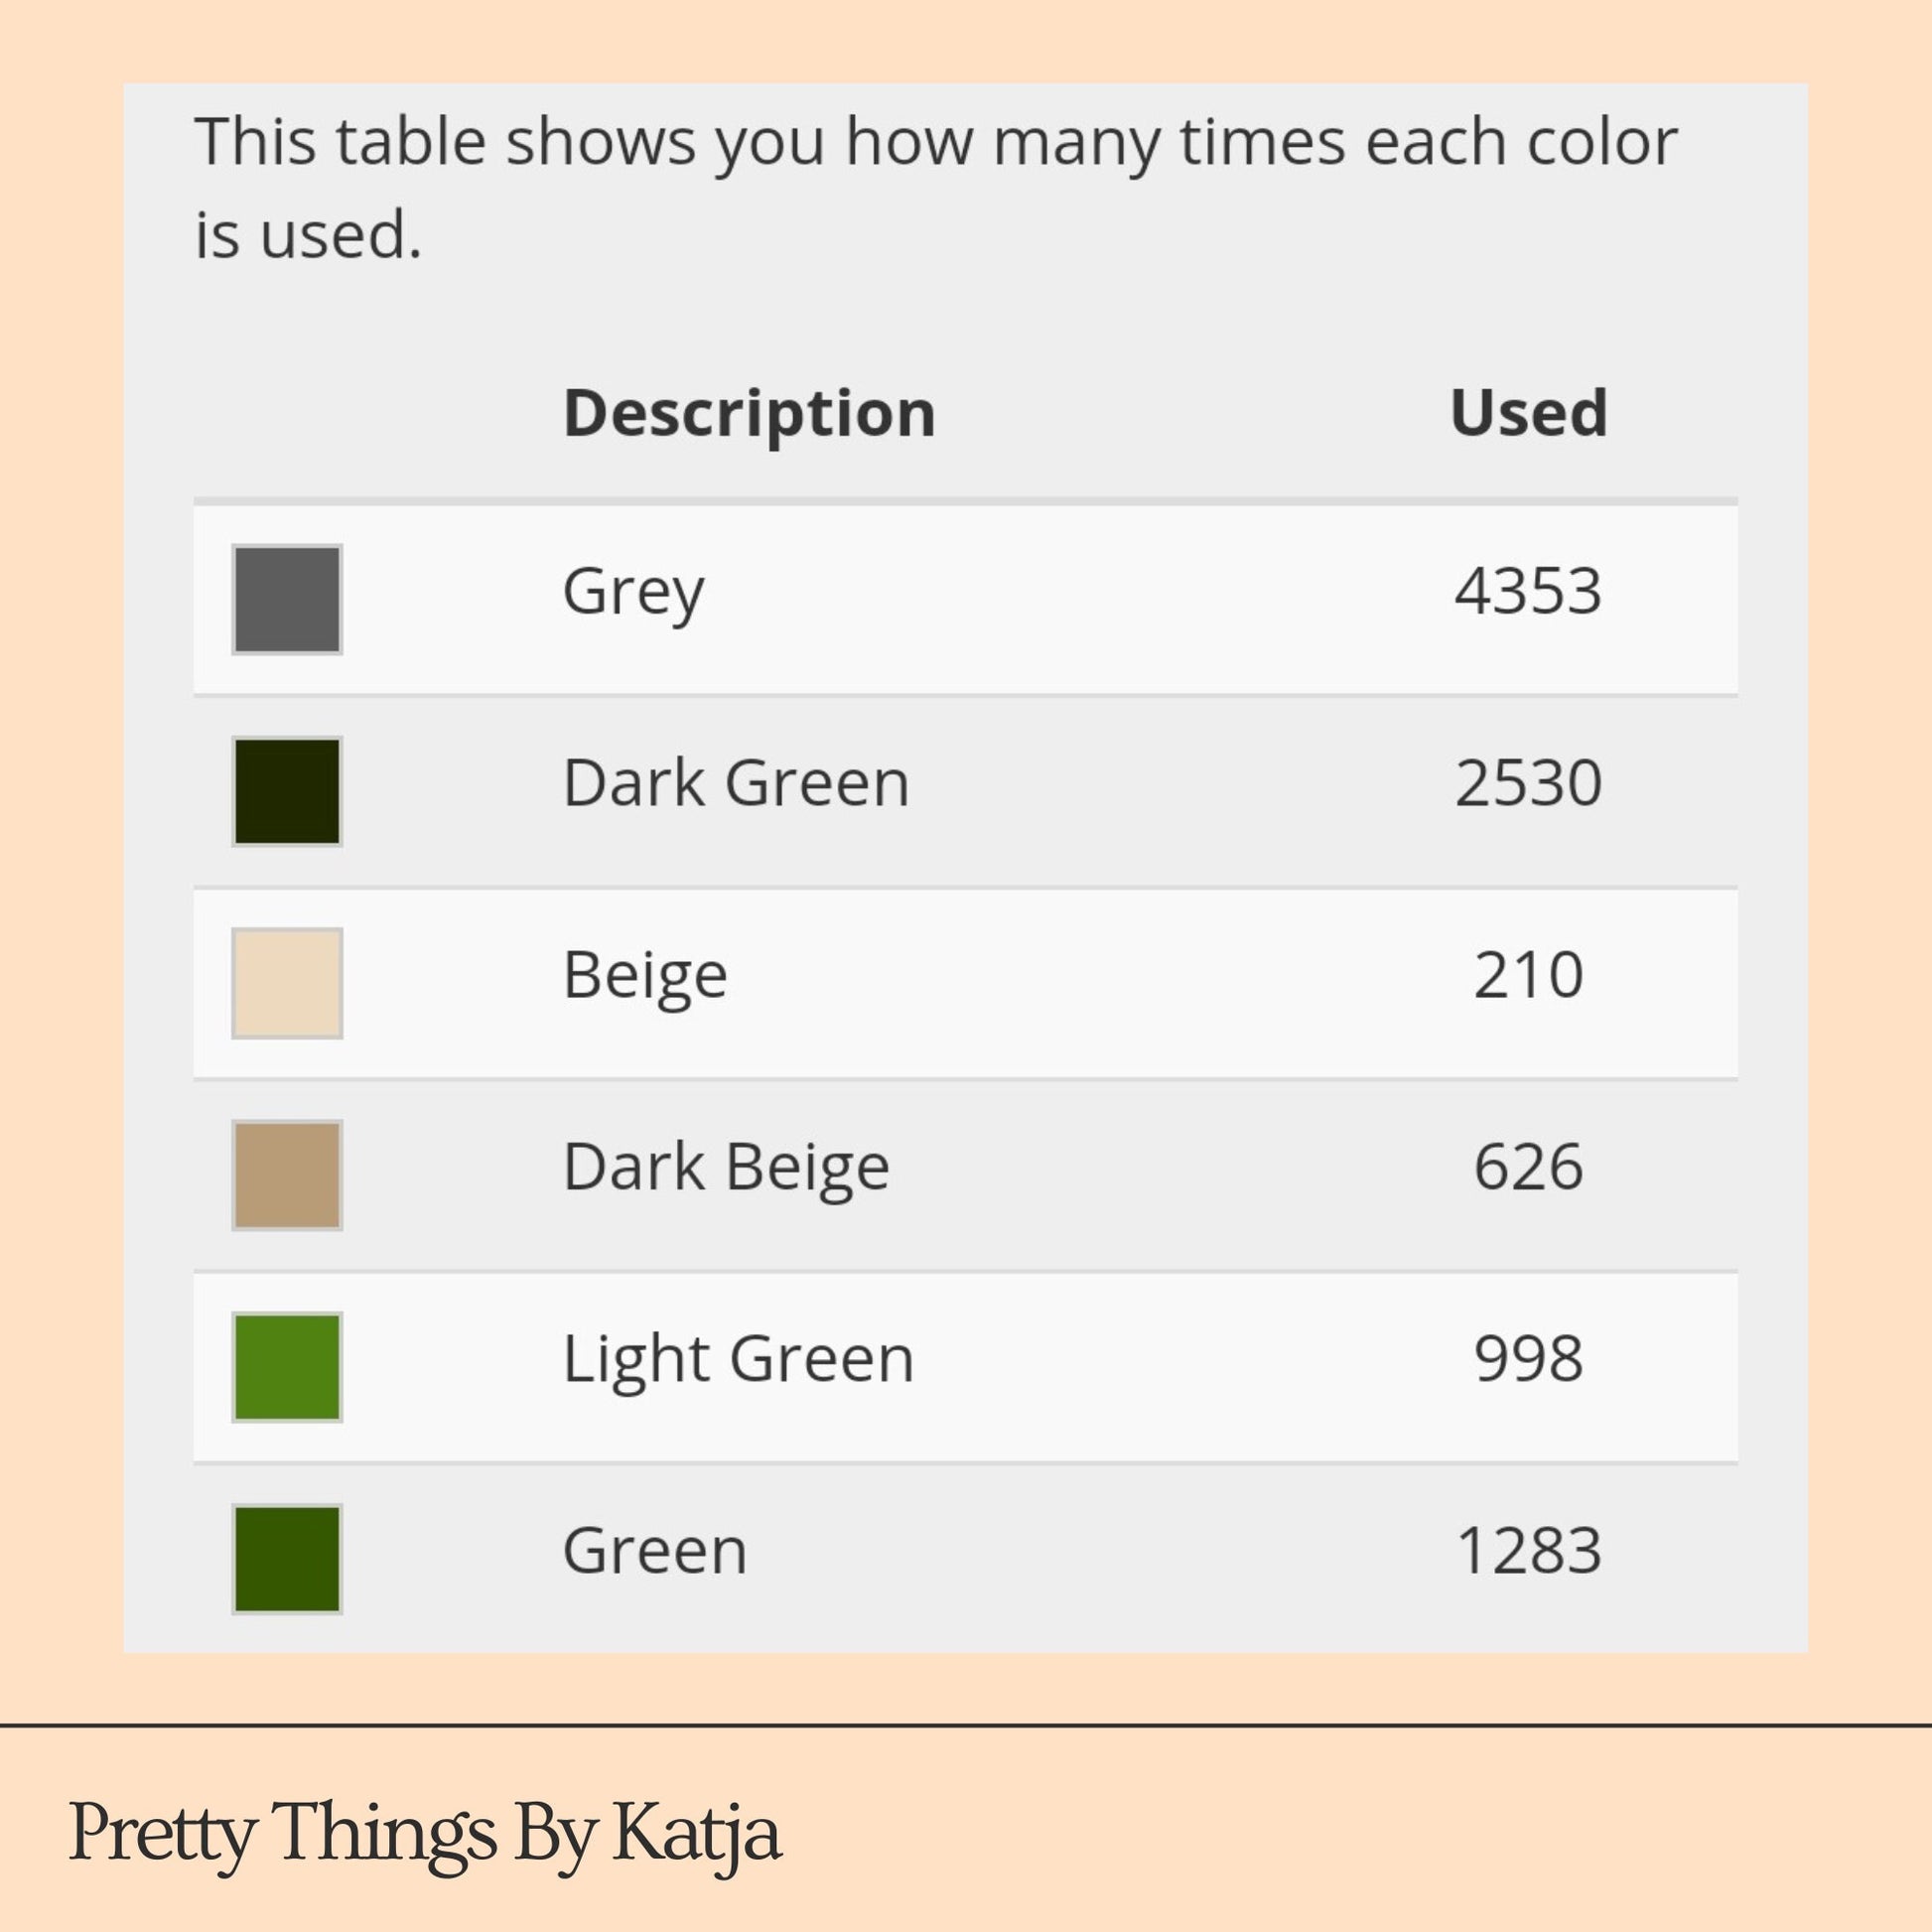Click the Green description label
The image size is (1932, 1932).
[x=656, y=1551]
